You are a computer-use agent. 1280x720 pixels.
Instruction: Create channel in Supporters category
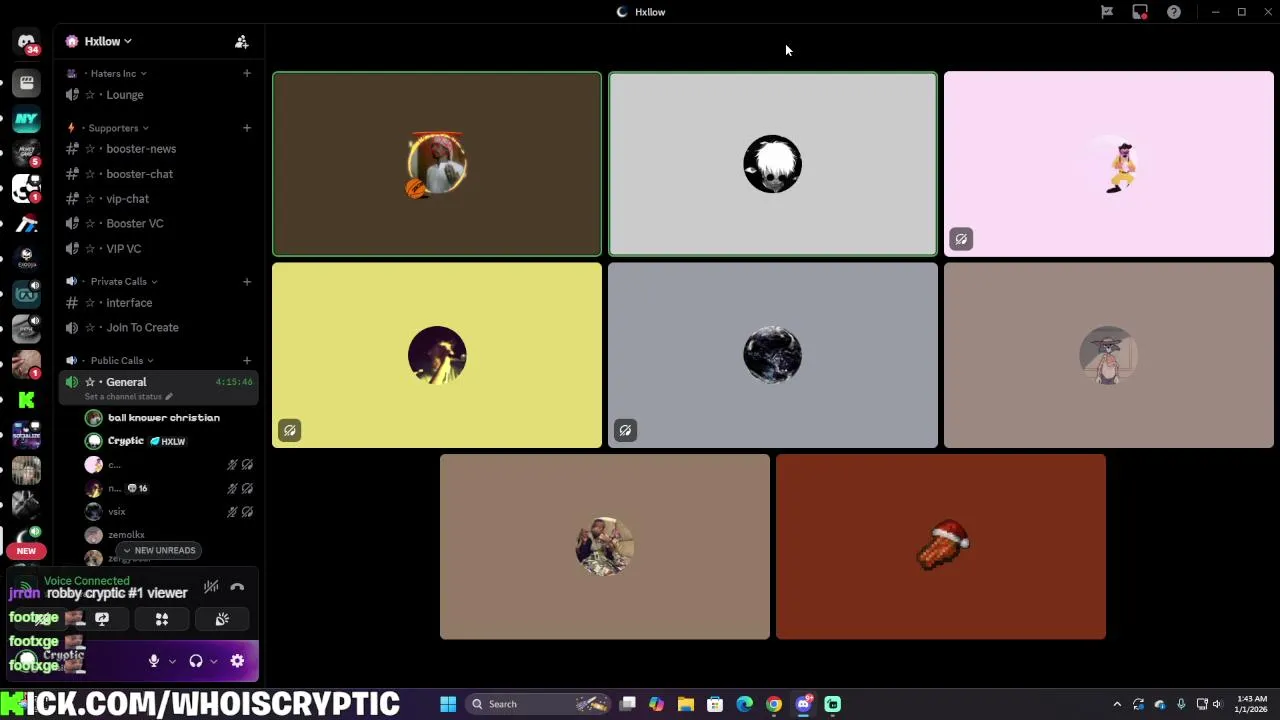[x=247, y=128]
